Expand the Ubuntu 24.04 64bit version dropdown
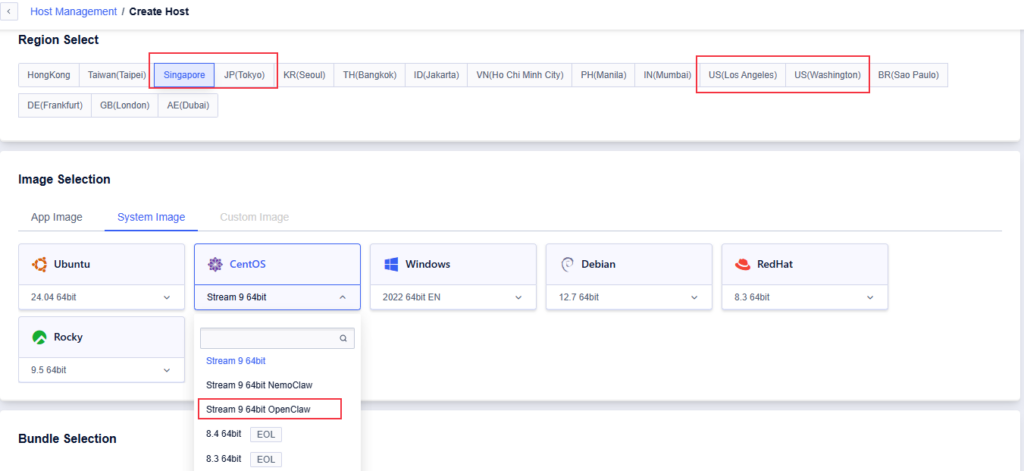The image size is (1024, 471). pyautogui.click(x=101, y=297)
